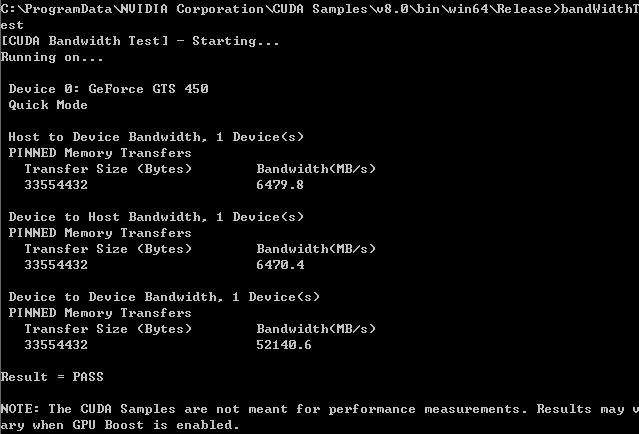Click the Running on... line
The width and height of the screenshot is (639, 434).
52,57
